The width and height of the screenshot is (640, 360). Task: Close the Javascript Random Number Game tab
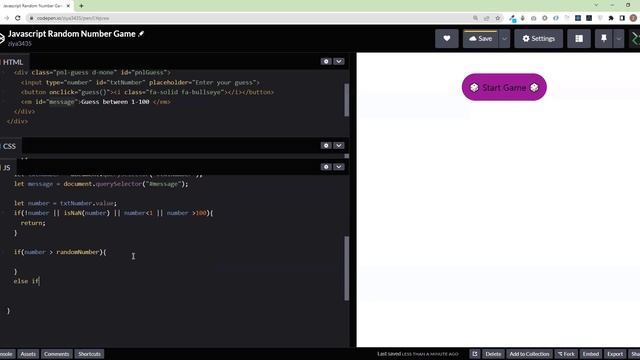(68, 6)
